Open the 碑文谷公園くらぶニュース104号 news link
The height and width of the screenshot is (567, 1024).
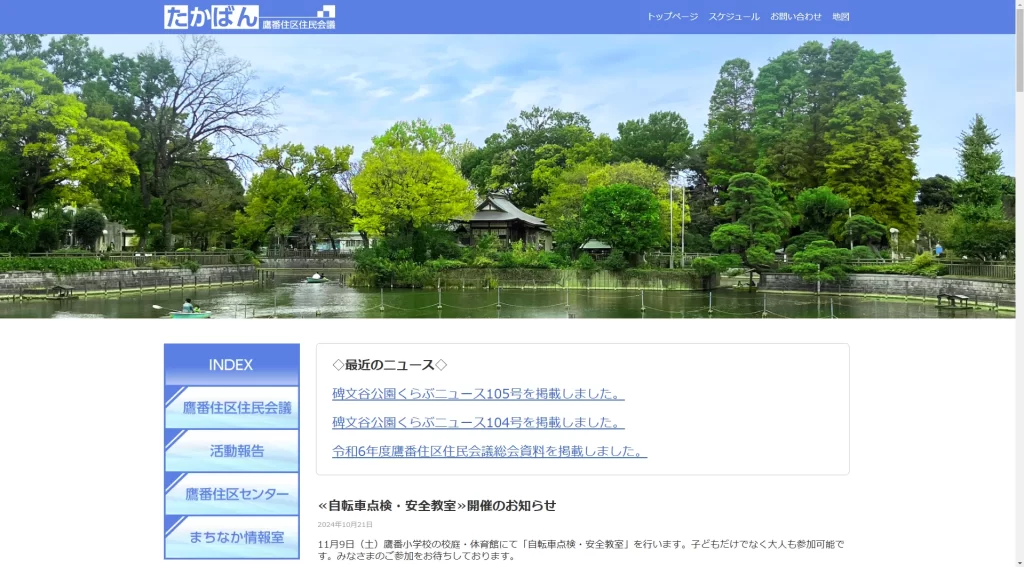[478, 423]
